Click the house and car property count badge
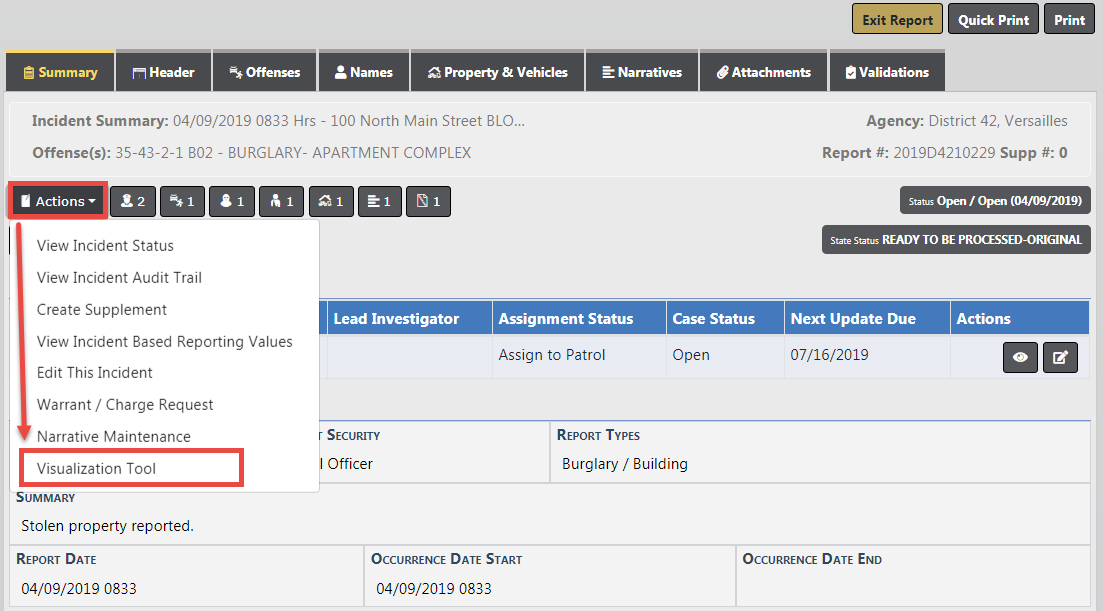This screenshot has height=611, width=1103. tap(330, 201)
